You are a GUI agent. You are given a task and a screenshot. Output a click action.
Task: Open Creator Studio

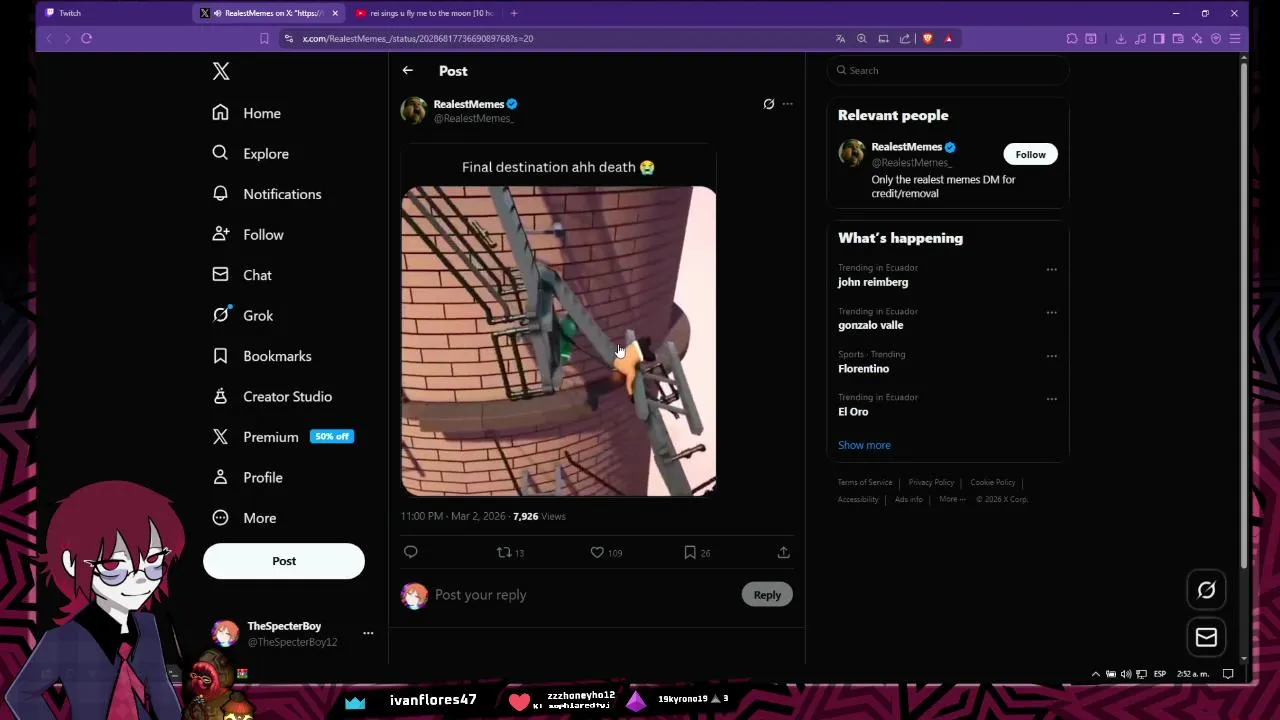pos(272,396)
